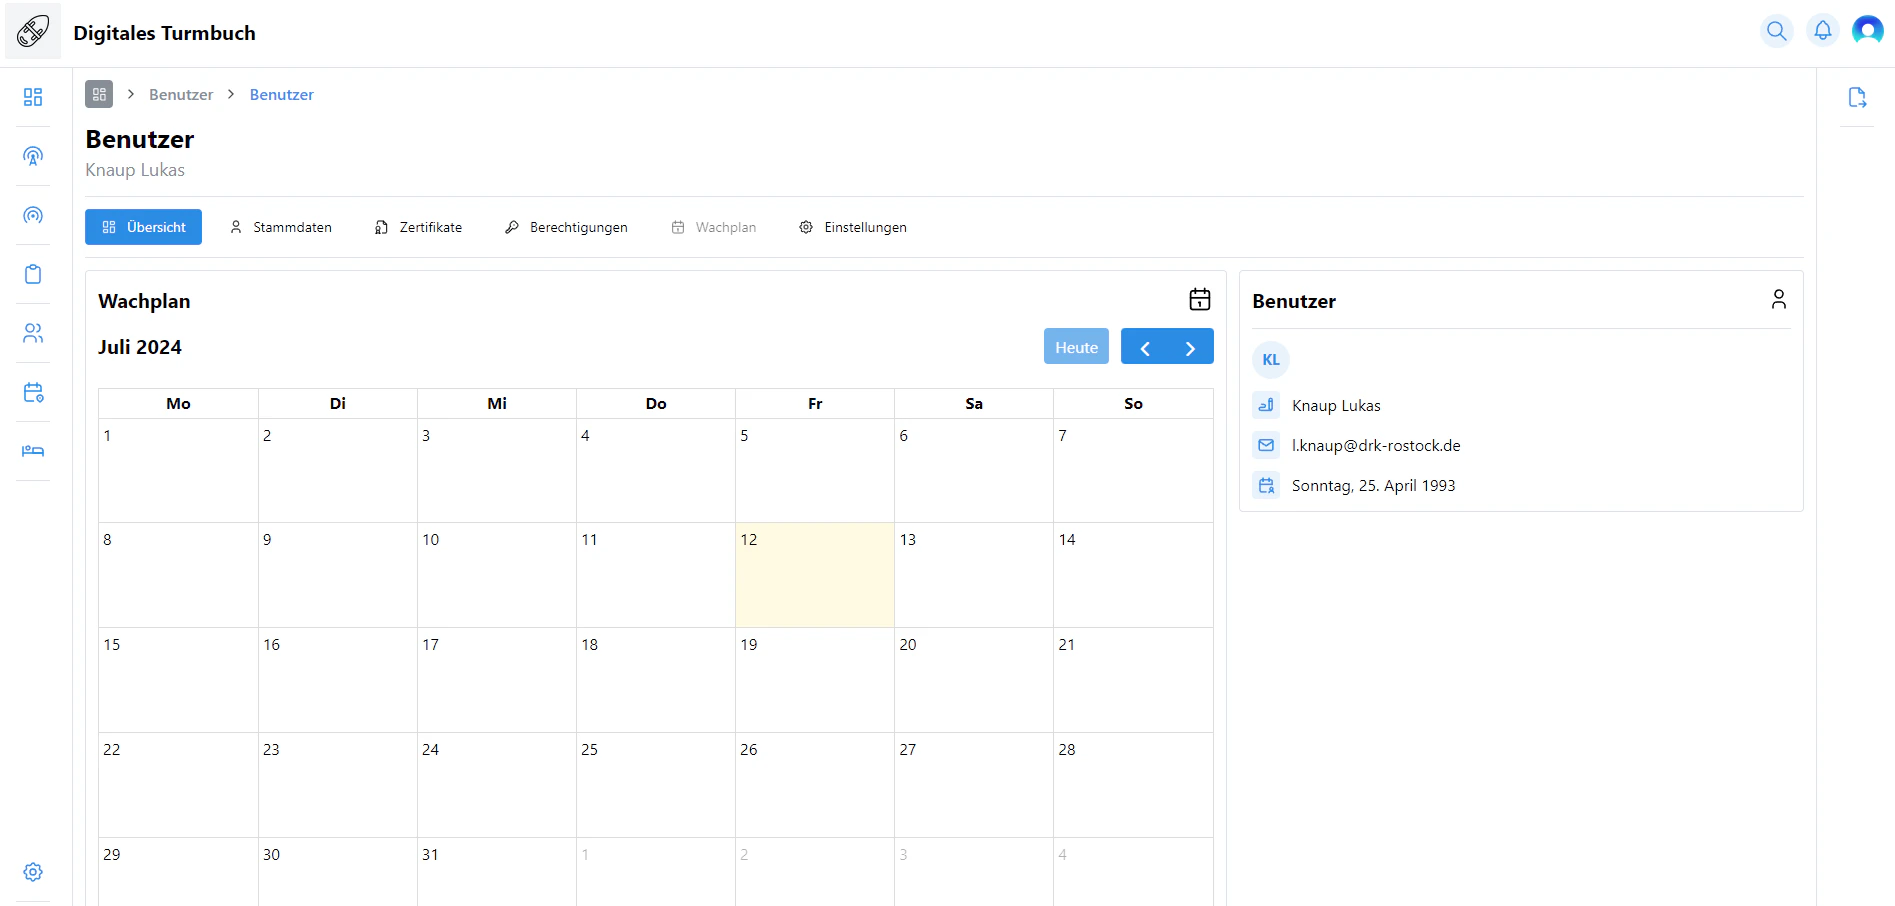Image resolution: width=1895 pixels, height=906 pixels.
Task: Click the name icon beside Knaup Lukas
Action: (1266, 405)
